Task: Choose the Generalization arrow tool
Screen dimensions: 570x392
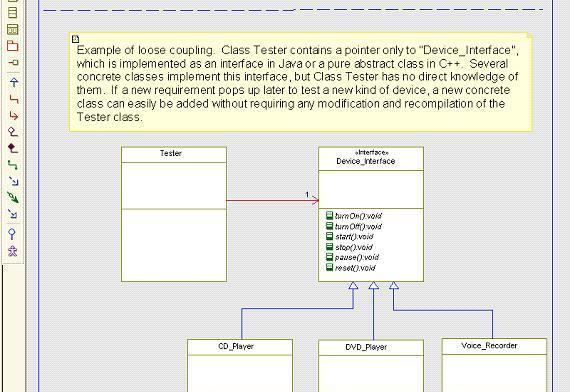Action: tap(14, 82)
